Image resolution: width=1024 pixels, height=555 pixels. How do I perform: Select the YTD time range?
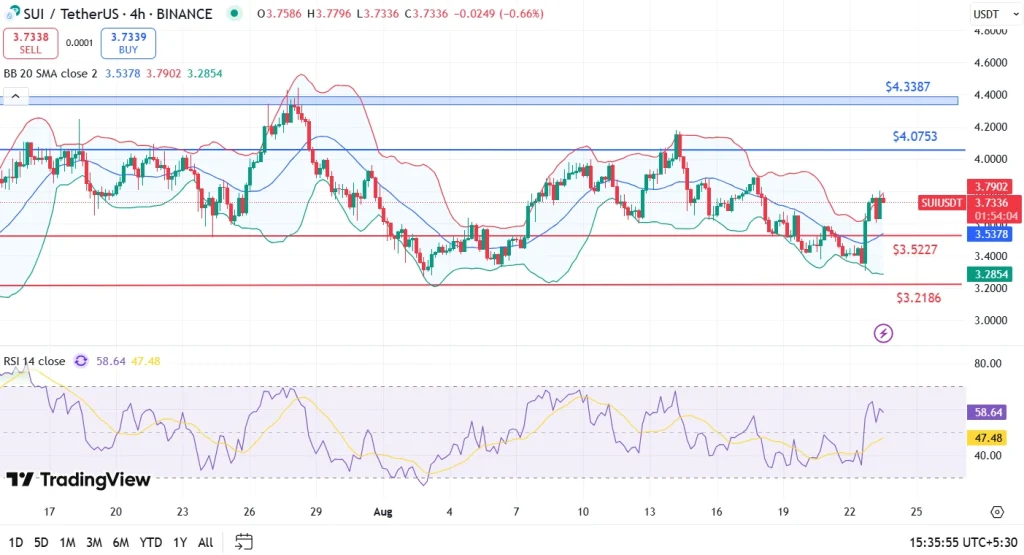pyautogui.click(x=151, y=542)
